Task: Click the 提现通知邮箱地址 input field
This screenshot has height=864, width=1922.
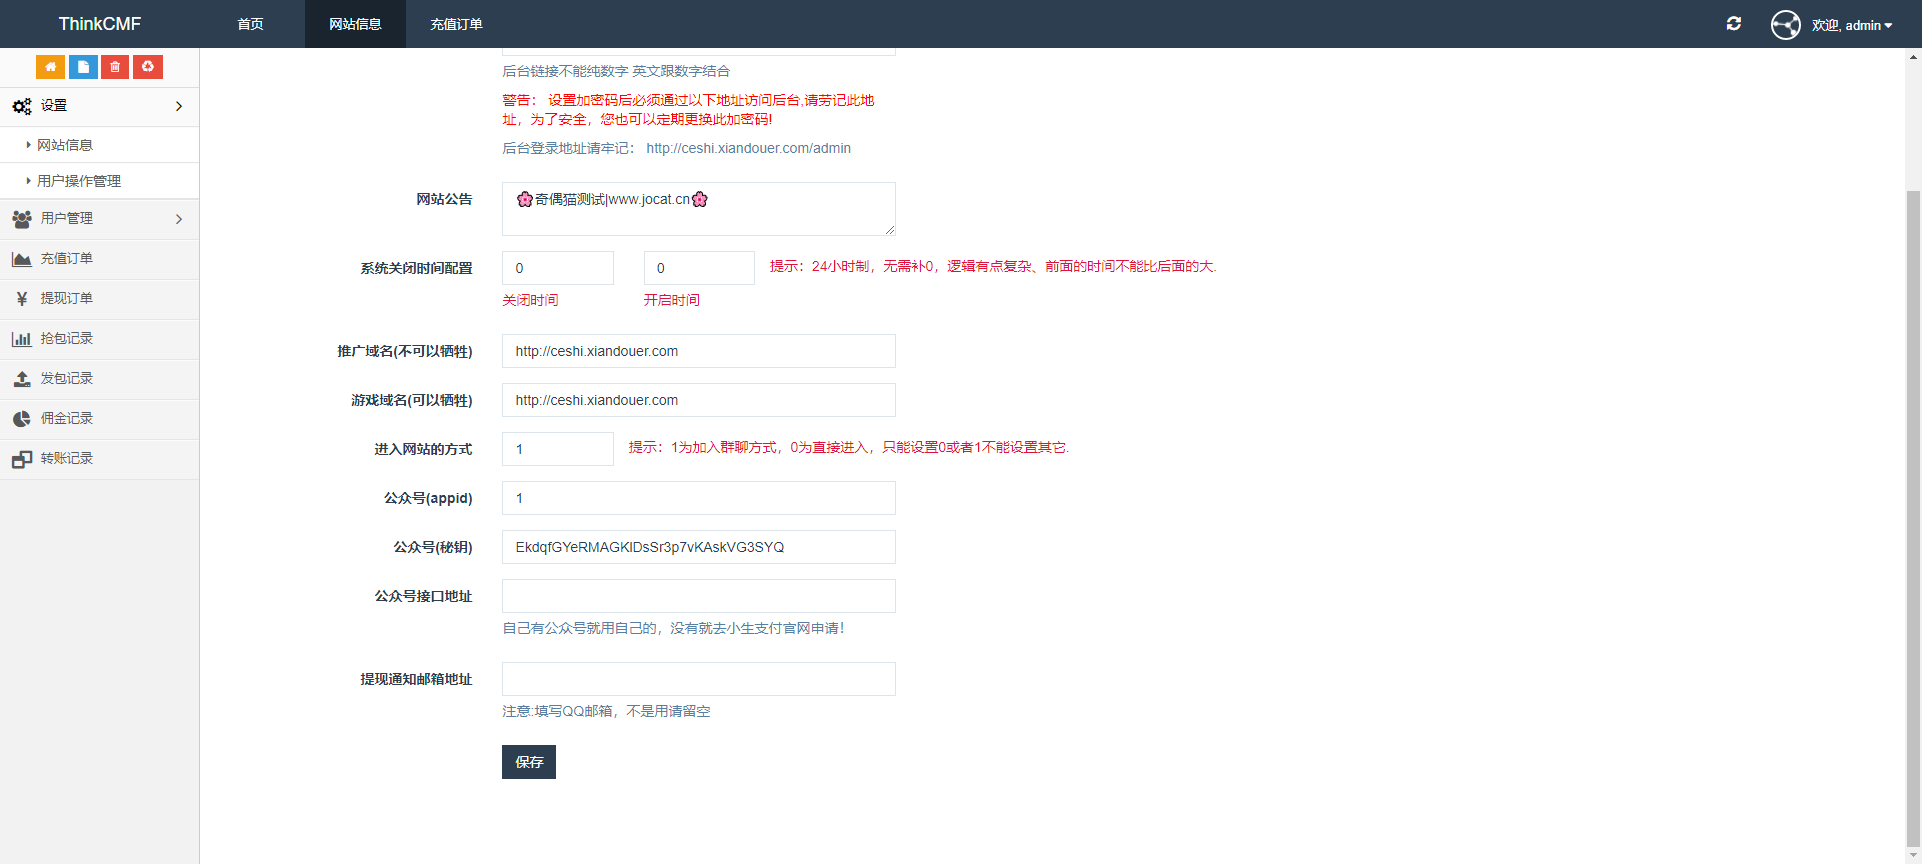Action: [x=699, y=679]
